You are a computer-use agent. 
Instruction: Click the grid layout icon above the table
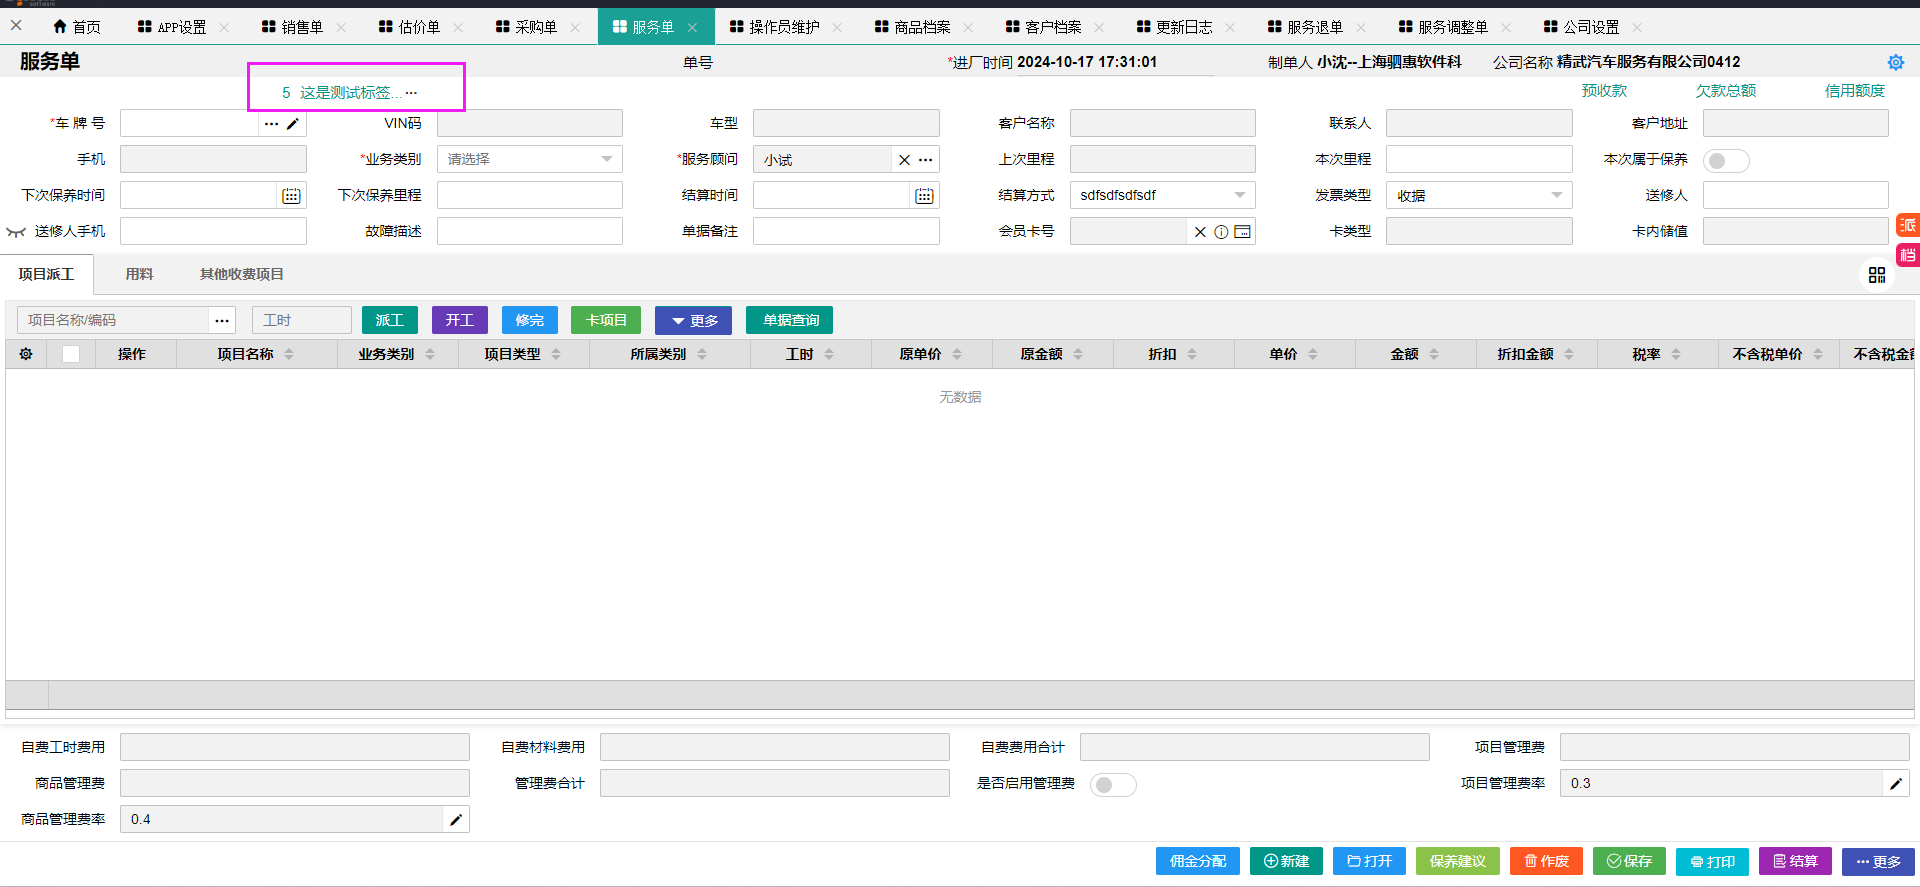[x=1876, y=275]
